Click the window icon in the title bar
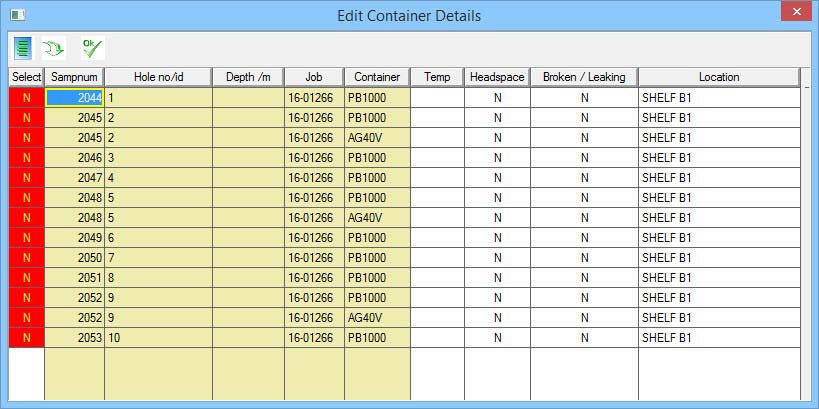Screen dimensions: 819x409 [x=18, y=15]
